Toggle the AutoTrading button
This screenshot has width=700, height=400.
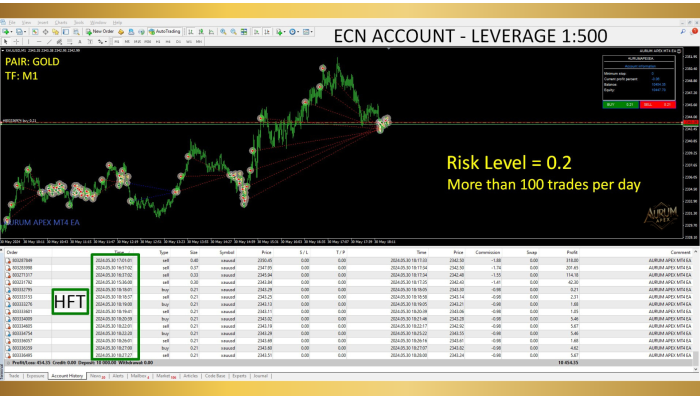point(166,31)
